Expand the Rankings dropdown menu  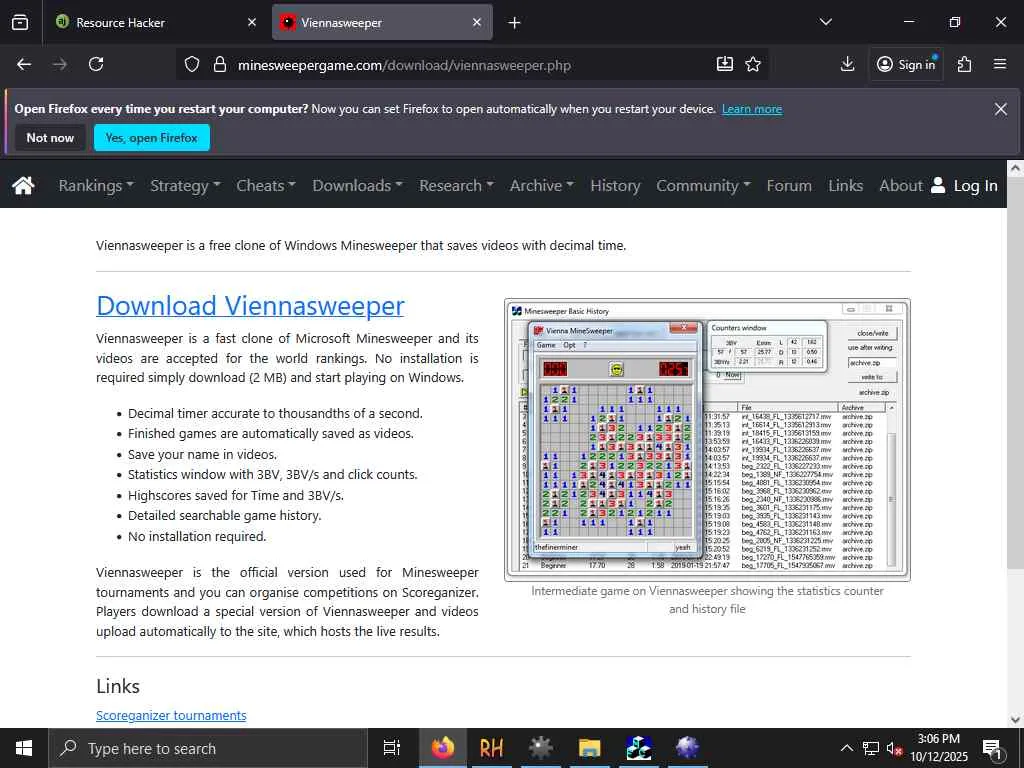tap(96, 185)
